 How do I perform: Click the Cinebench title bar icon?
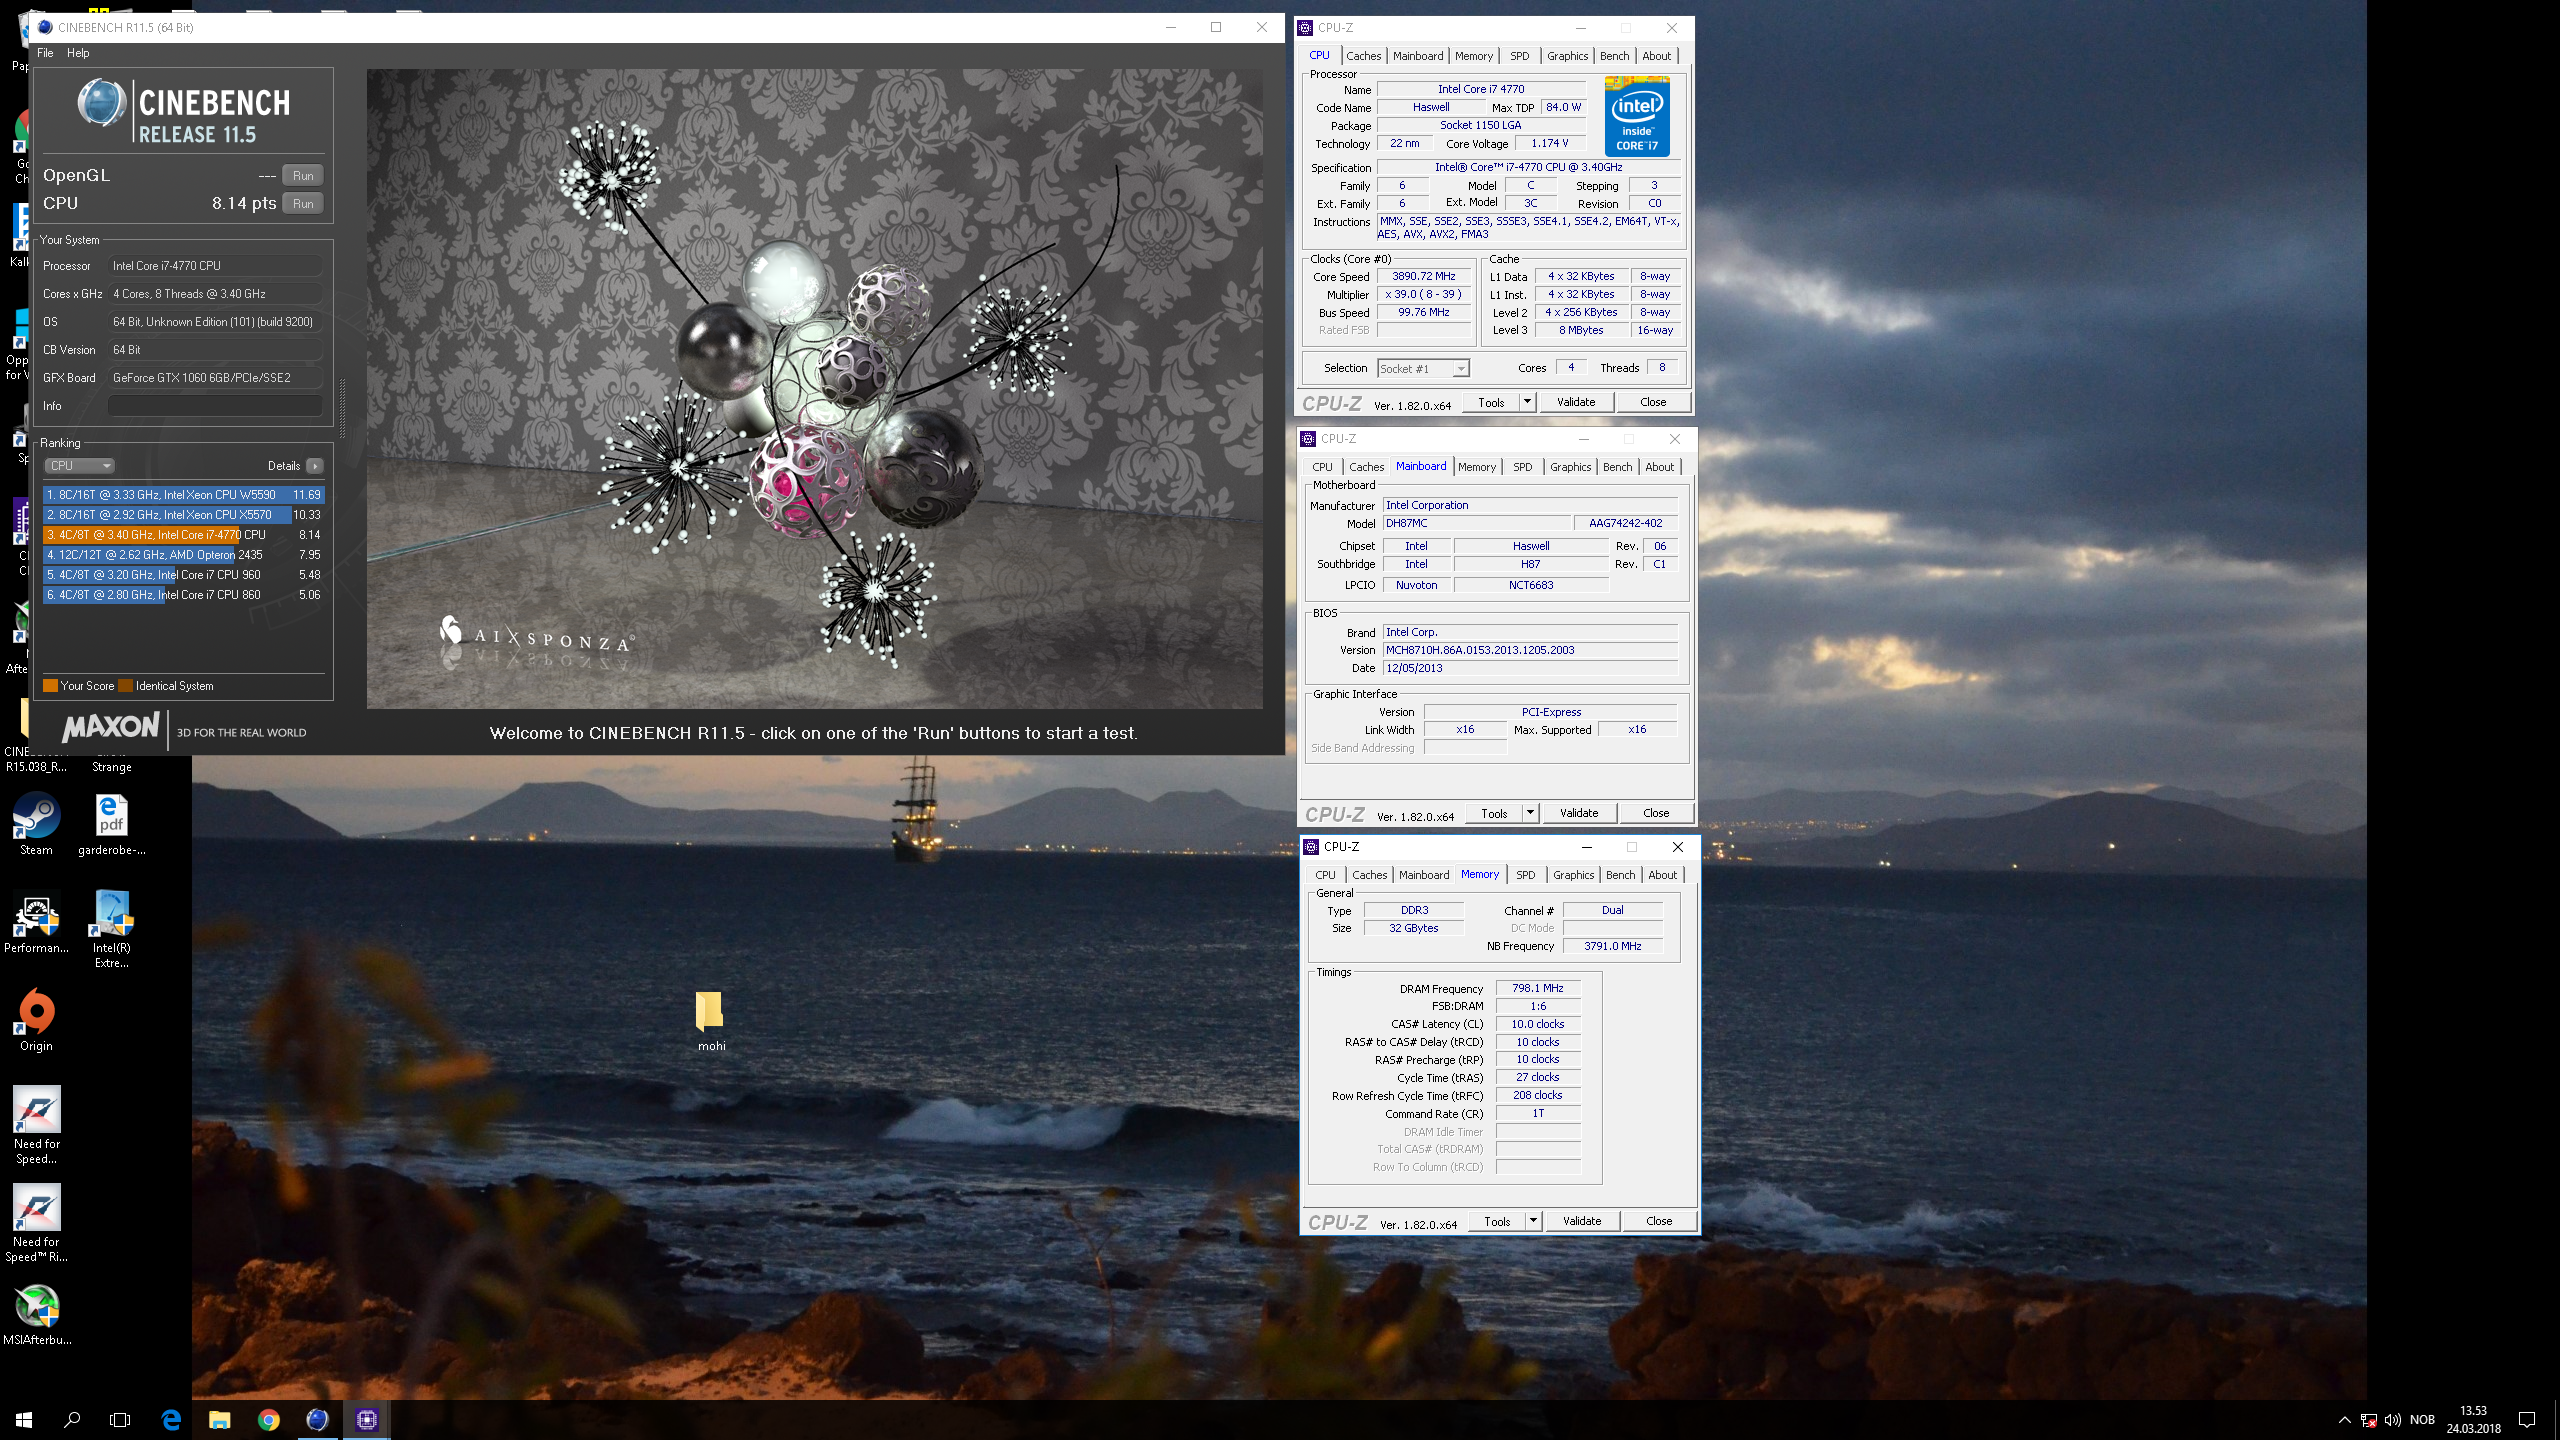tap(45, 27)
